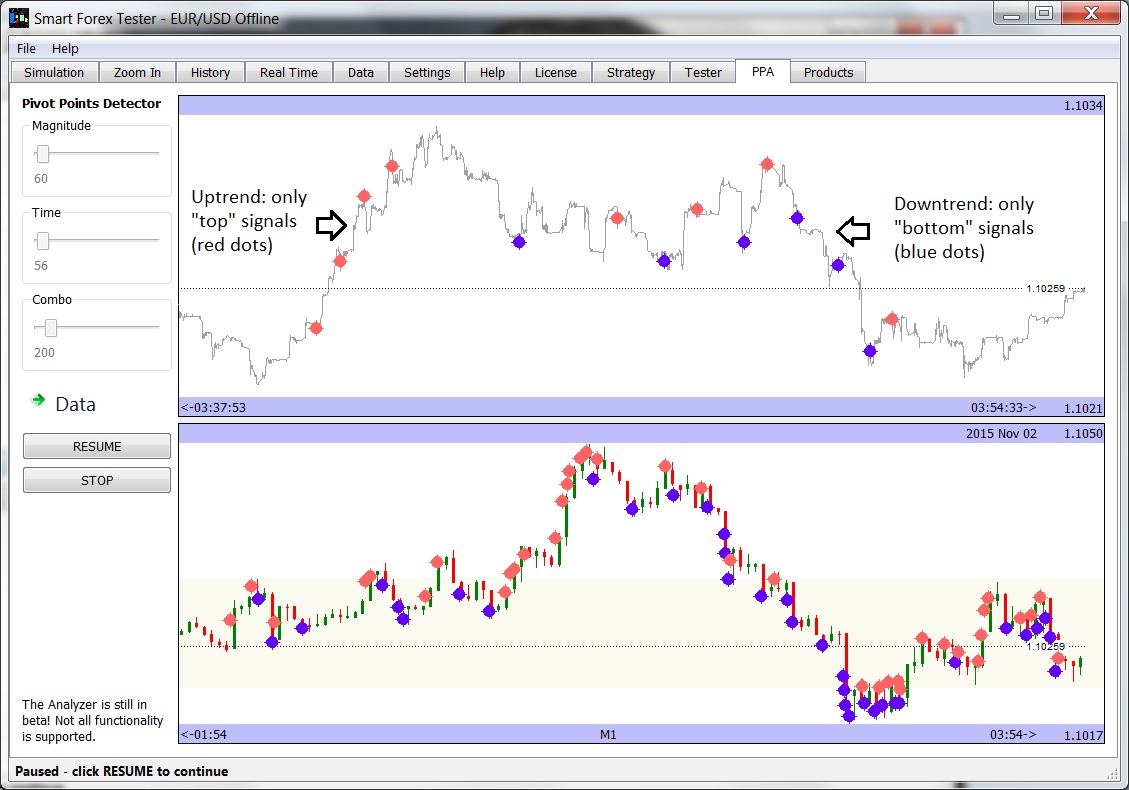
Task: Open the History tab
Action: 210,73
